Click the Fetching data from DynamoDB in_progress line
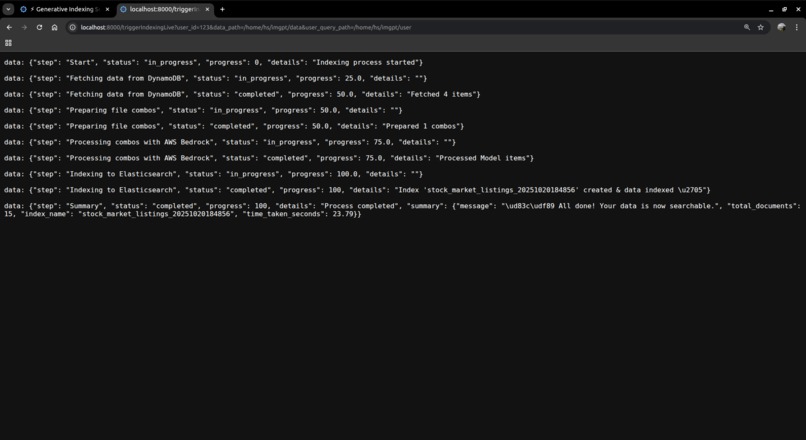Screen dimensions: 806x440 click(215, 78)
